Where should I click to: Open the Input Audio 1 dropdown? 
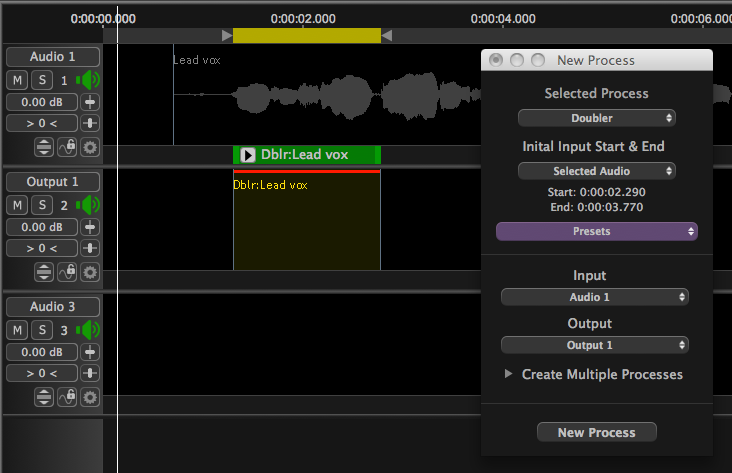click(x=595, y=297)
